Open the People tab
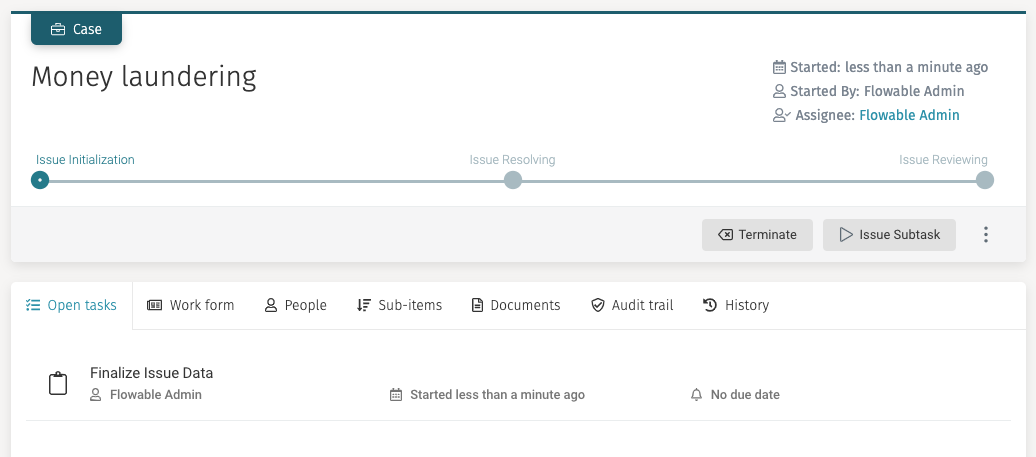 [295, 305]
